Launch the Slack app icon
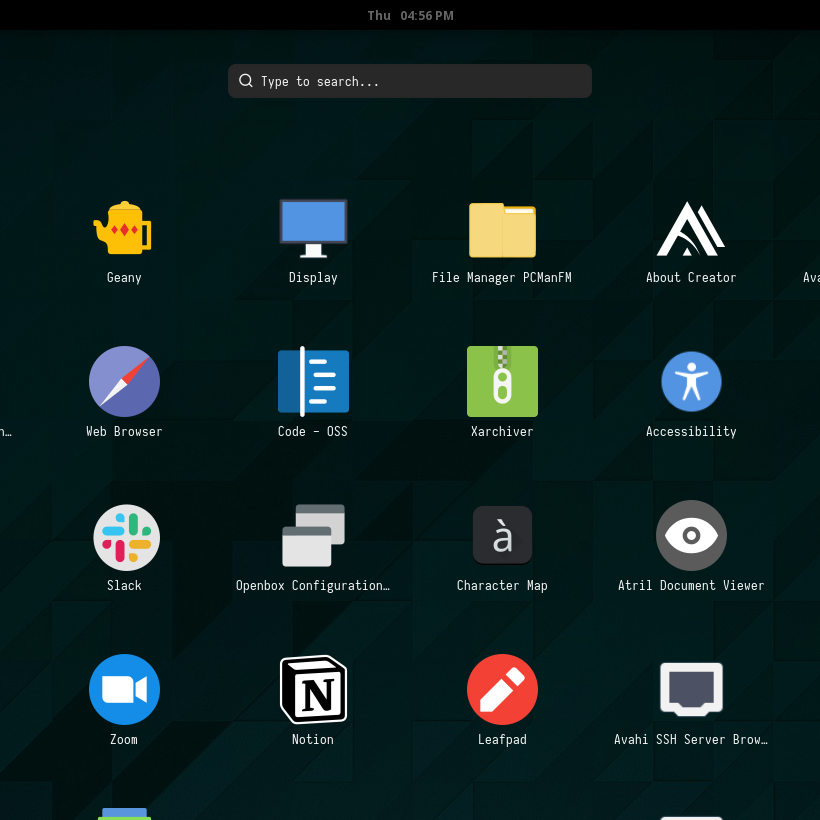The height and width of the screenshot is (820, 820). [x=127, y=537]
